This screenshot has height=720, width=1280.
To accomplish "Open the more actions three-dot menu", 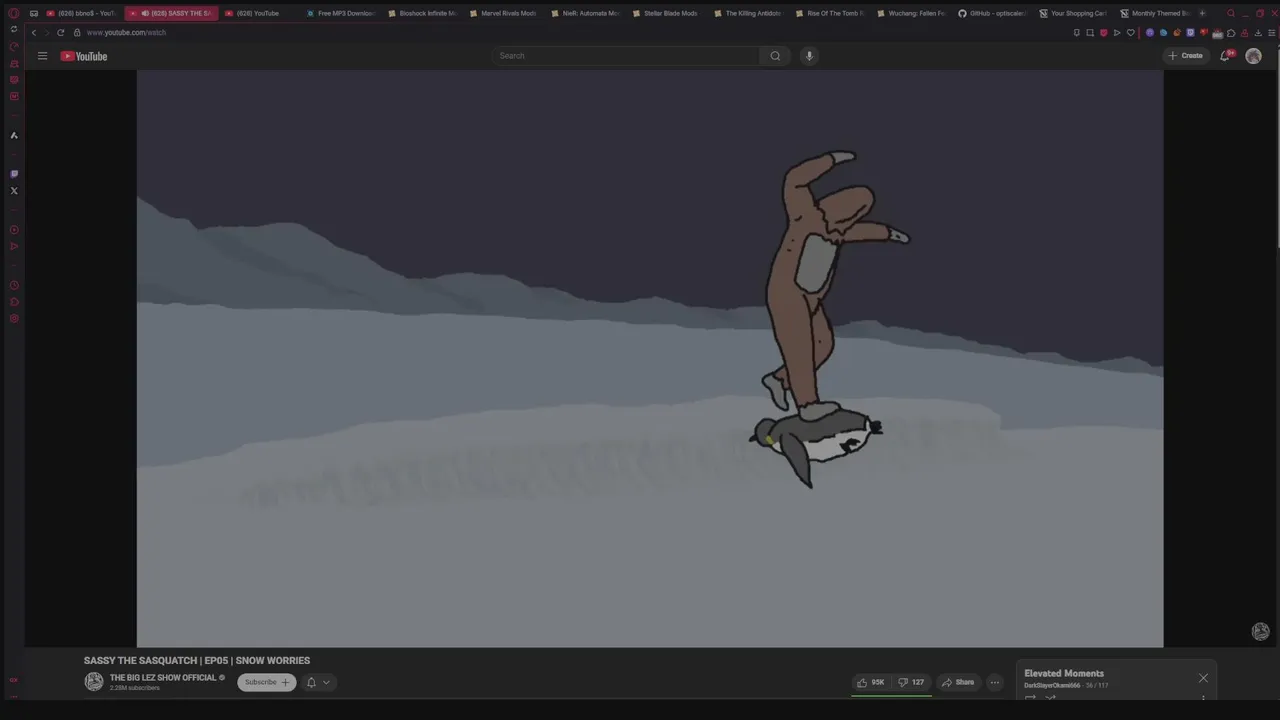I will (994, 682).
